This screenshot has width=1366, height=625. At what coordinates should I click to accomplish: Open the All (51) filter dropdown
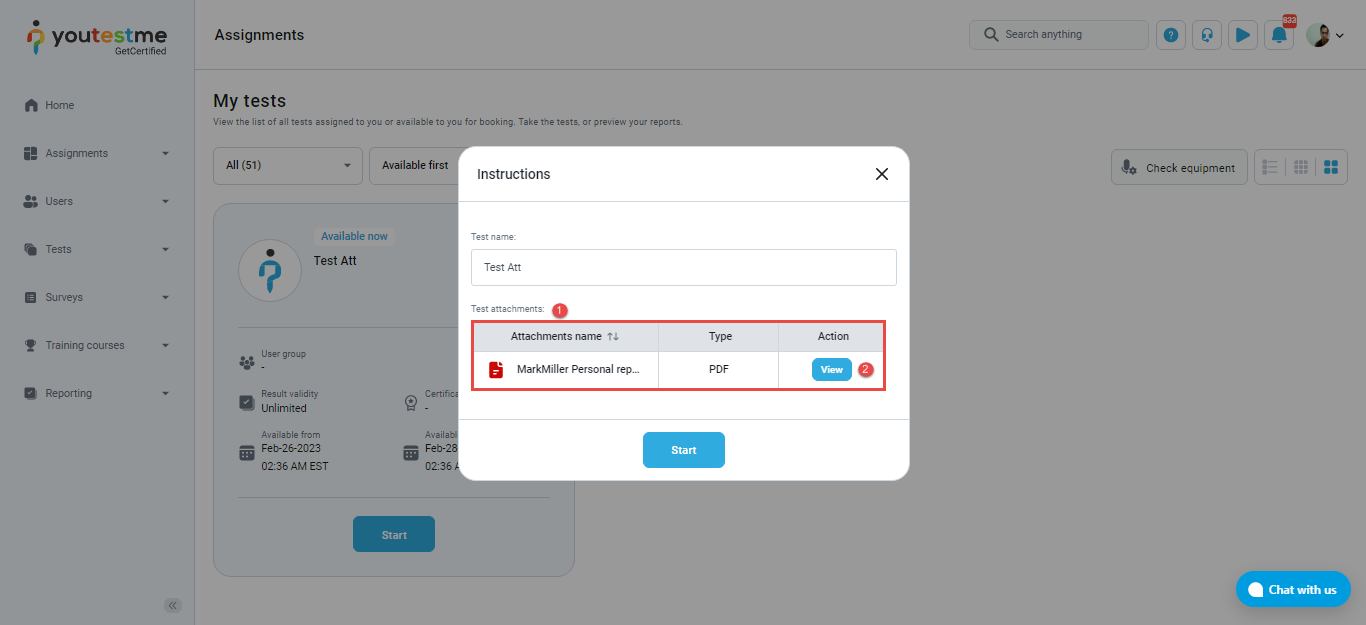(x=288, y=165)
